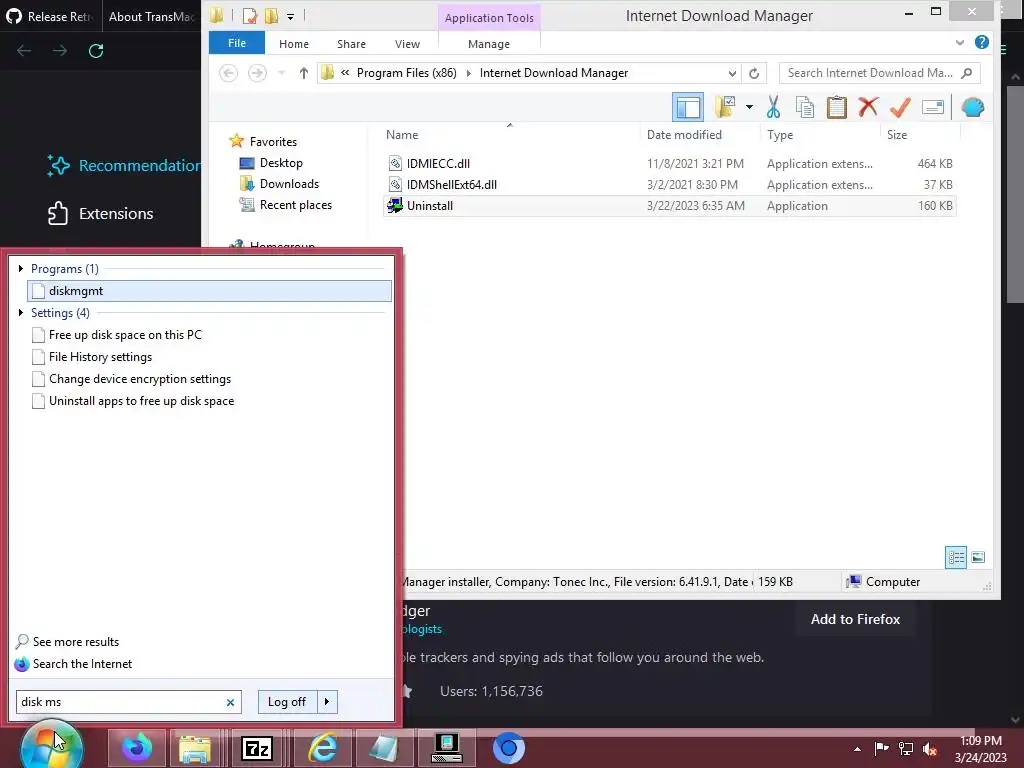Click the folder options toolbar icon
This screenshot has height=768, width=1024.
725,107
